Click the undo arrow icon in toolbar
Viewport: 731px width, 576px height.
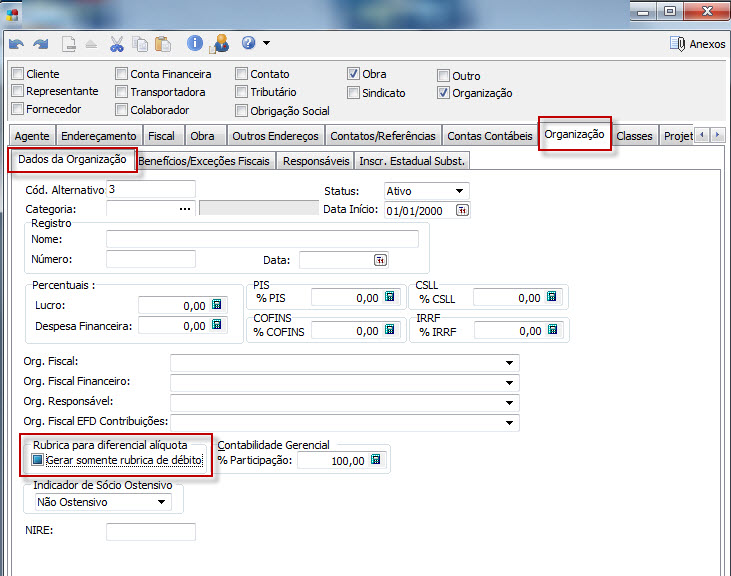(x=16, y=44)
